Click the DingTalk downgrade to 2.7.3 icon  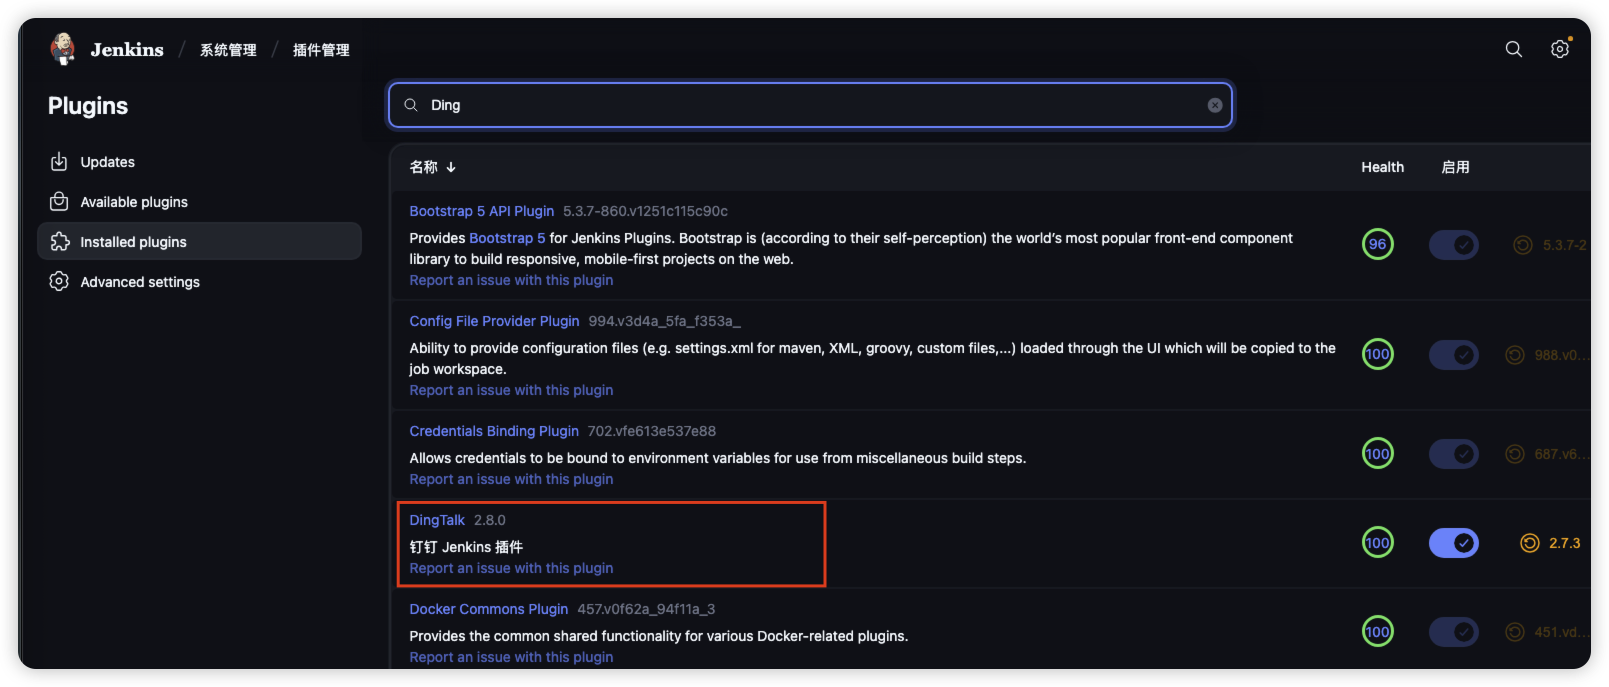1530,543
